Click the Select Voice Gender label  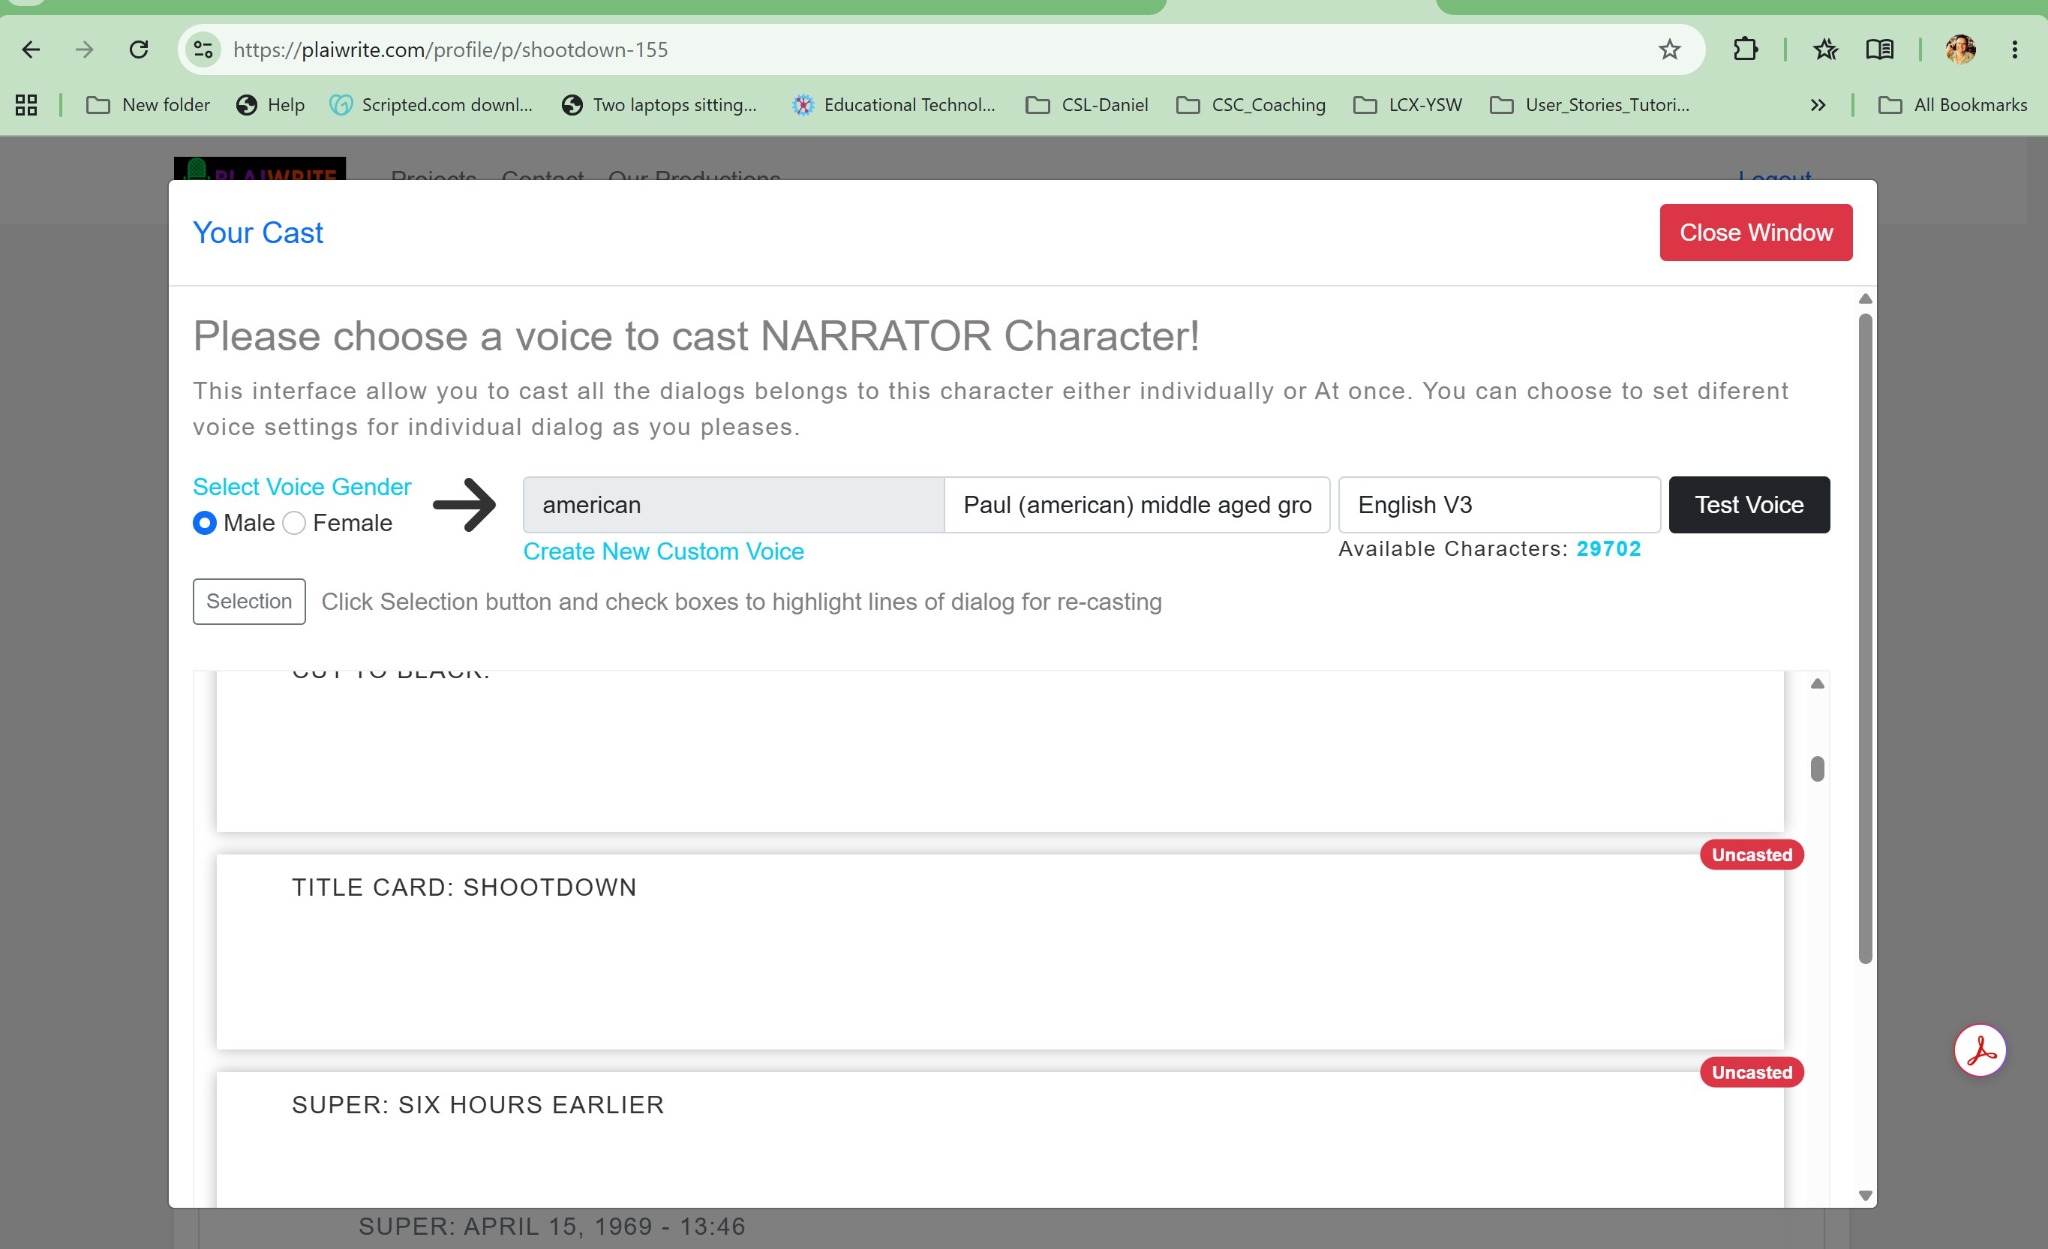302,487
